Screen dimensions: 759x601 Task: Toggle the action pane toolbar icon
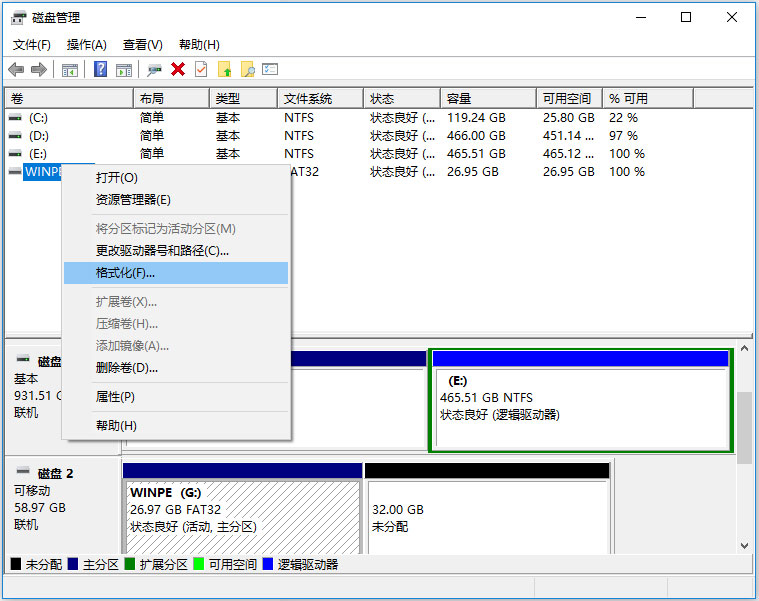coord(124,70)
